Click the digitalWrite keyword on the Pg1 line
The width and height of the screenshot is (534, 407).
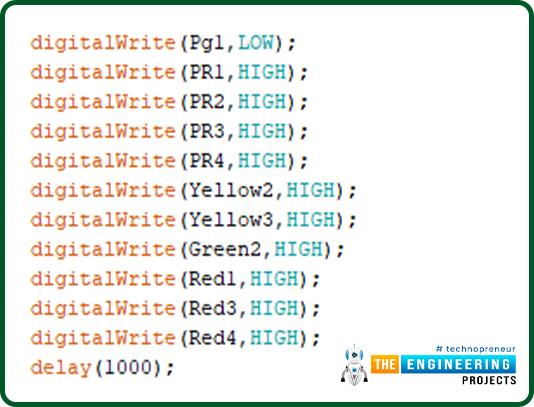tap(103, 44)
